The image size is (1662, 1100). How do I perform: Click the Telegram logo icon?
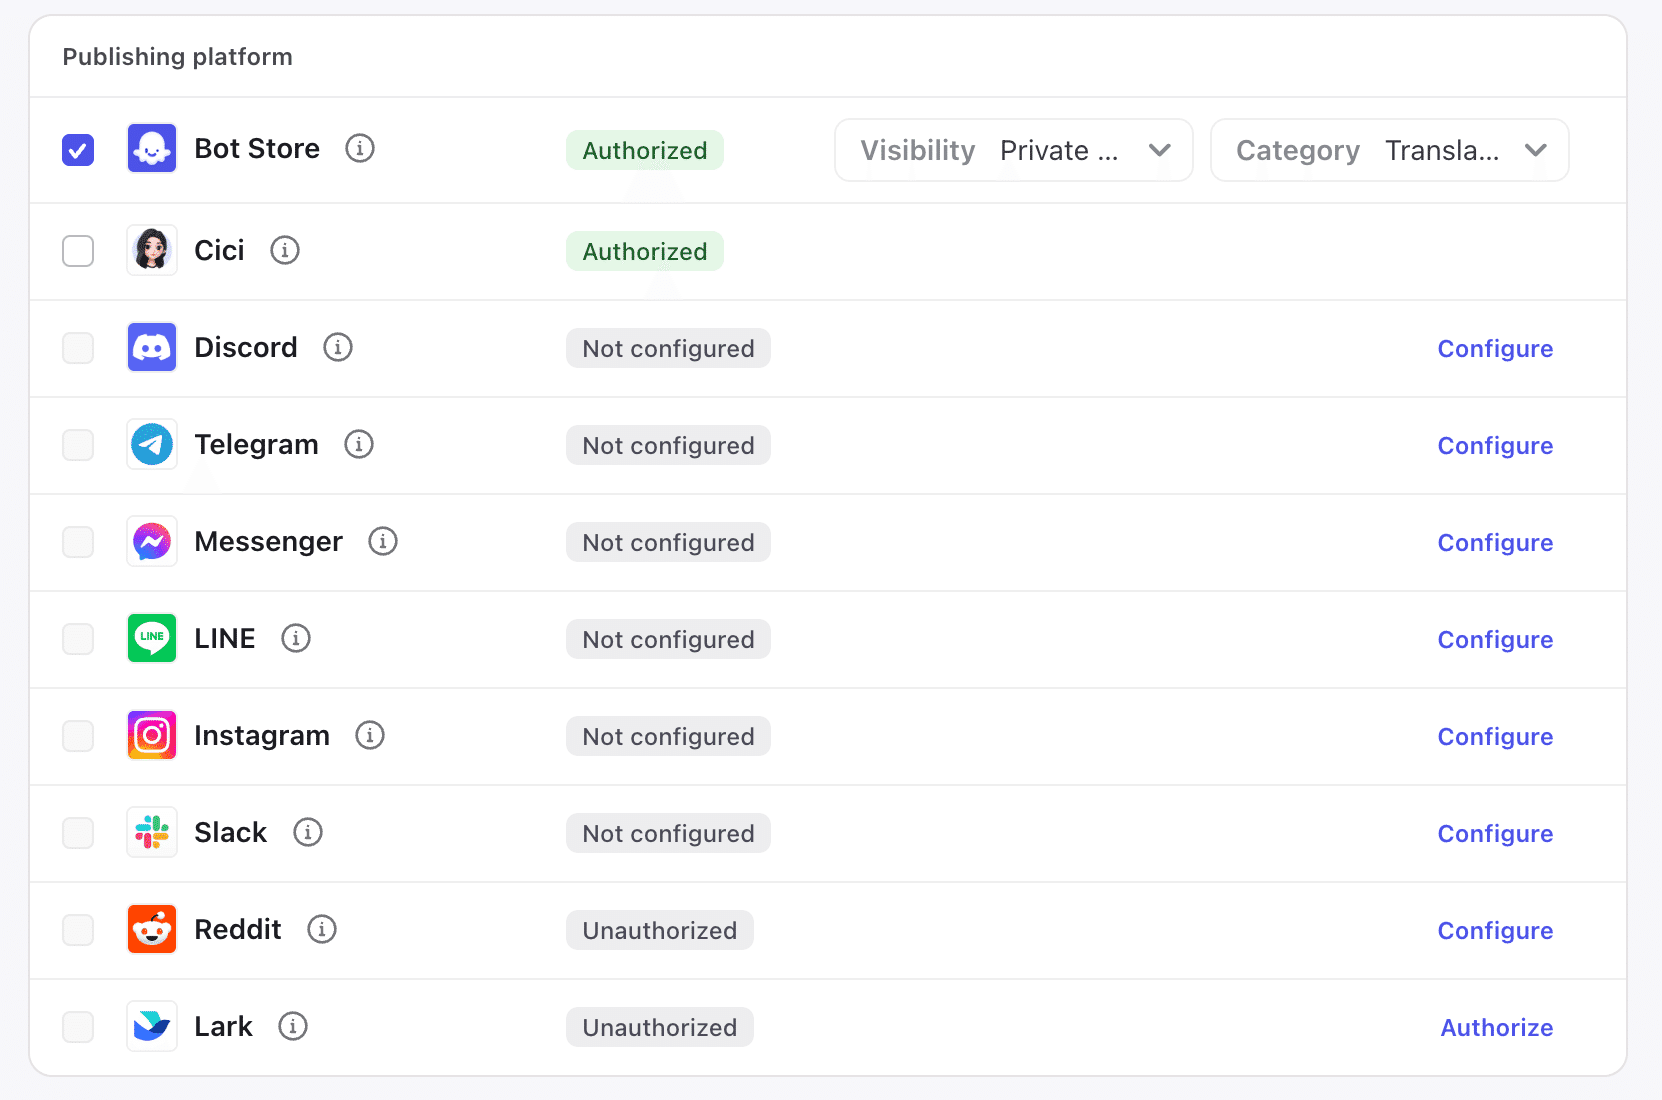(152, 444)
